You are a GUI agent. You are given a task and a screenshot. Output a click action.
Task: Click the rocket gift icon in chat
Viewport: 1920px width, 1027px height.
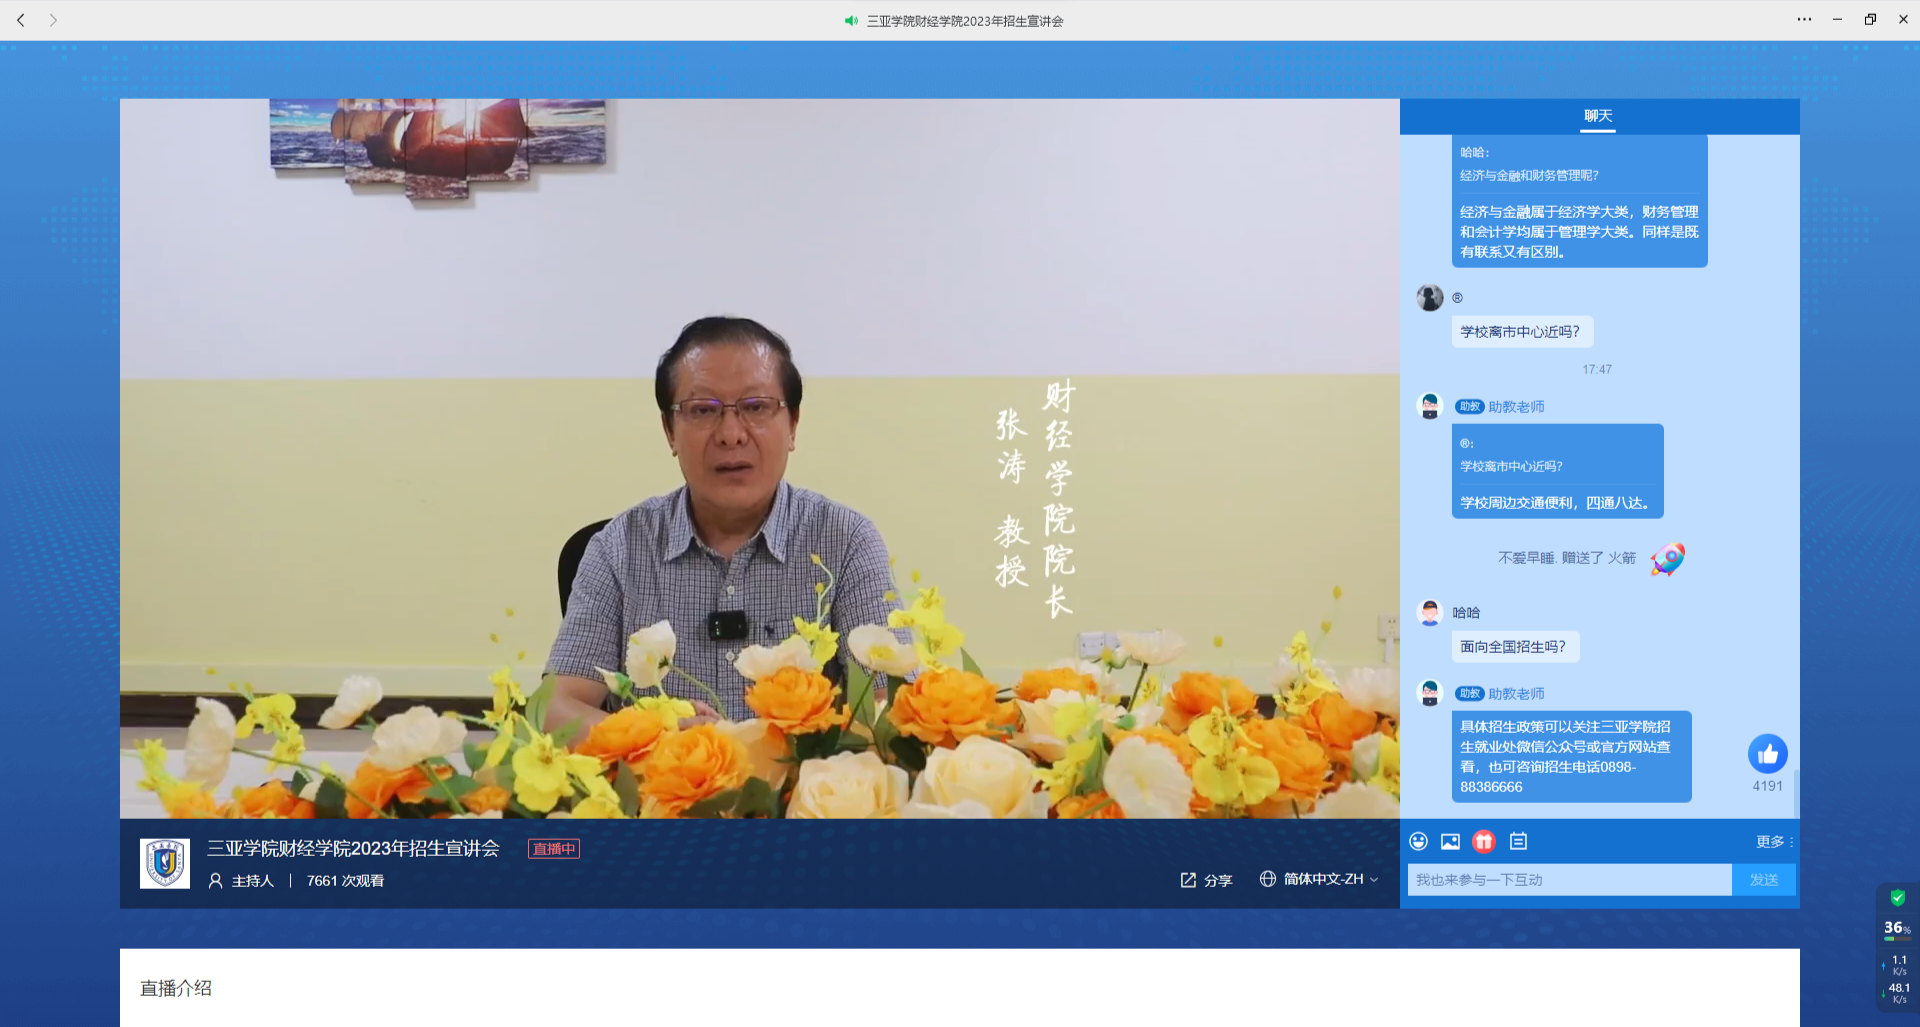click(x=1667, y=559)
